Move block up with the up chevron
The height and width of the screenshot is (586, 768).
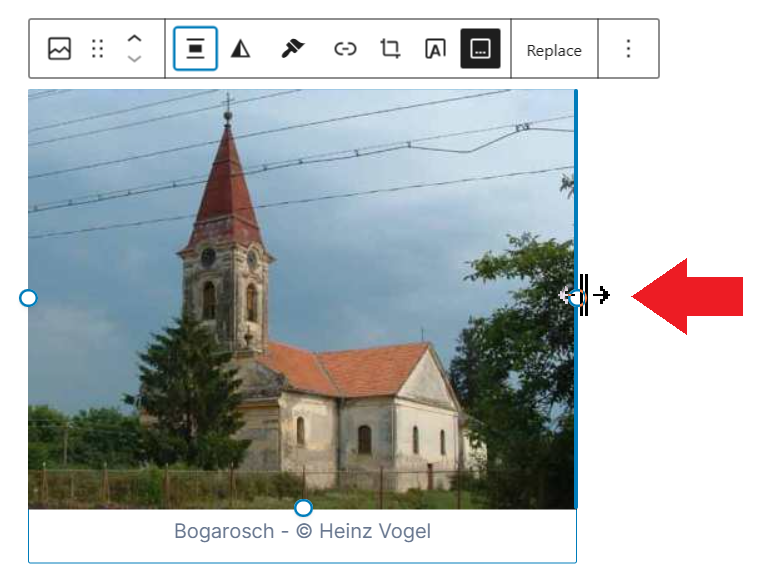[x=134, y=39]
